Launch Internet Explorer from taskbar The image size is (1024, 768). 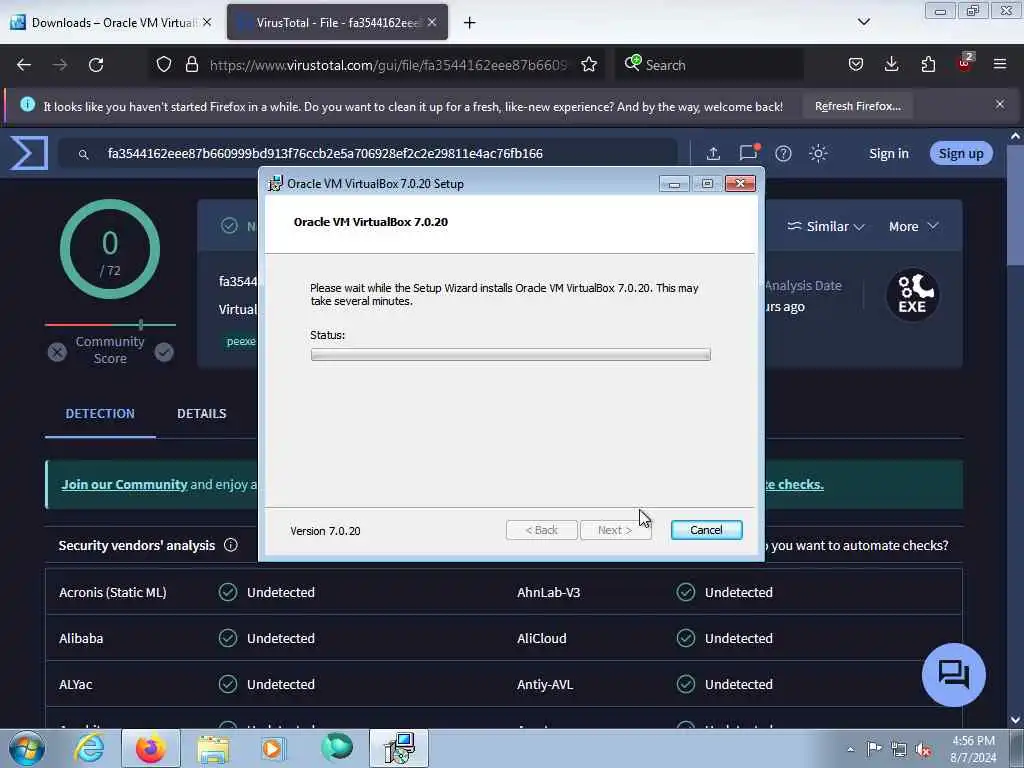89,748
